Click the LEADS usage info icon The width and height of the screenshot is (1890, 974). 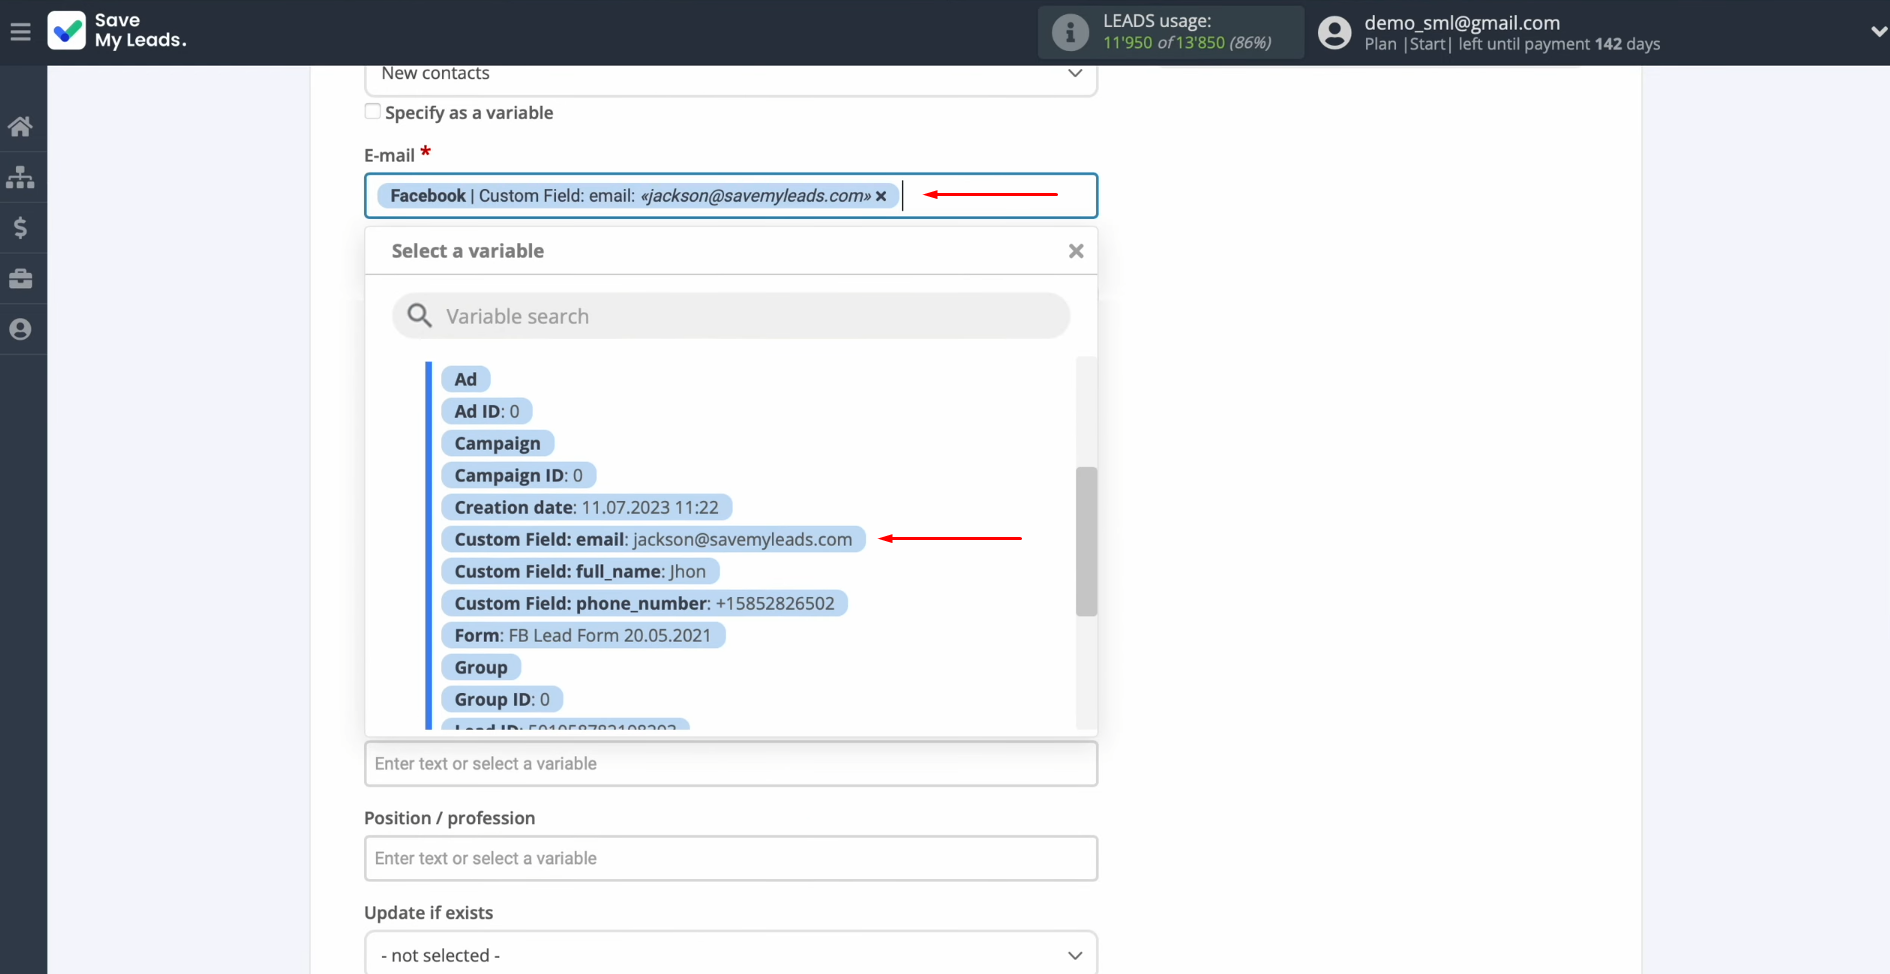(1070, 32)
